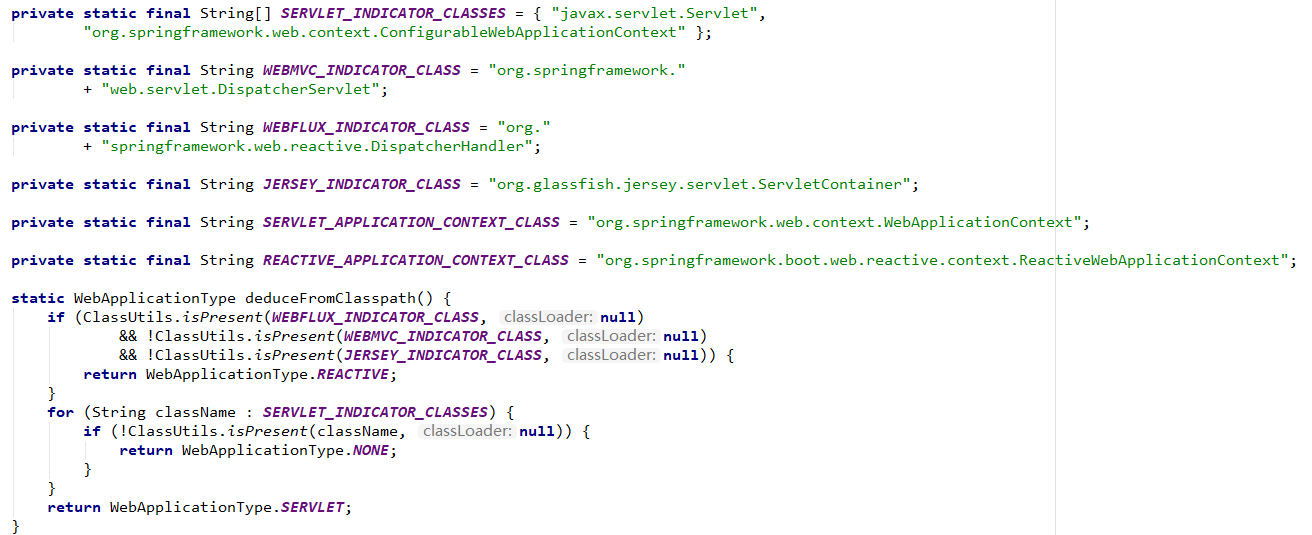Click the REACTIVE_APPLICATION_CONTEXT_CLASS declaration
Viewport: 1312px width, 535px height.
coord(416,260)
